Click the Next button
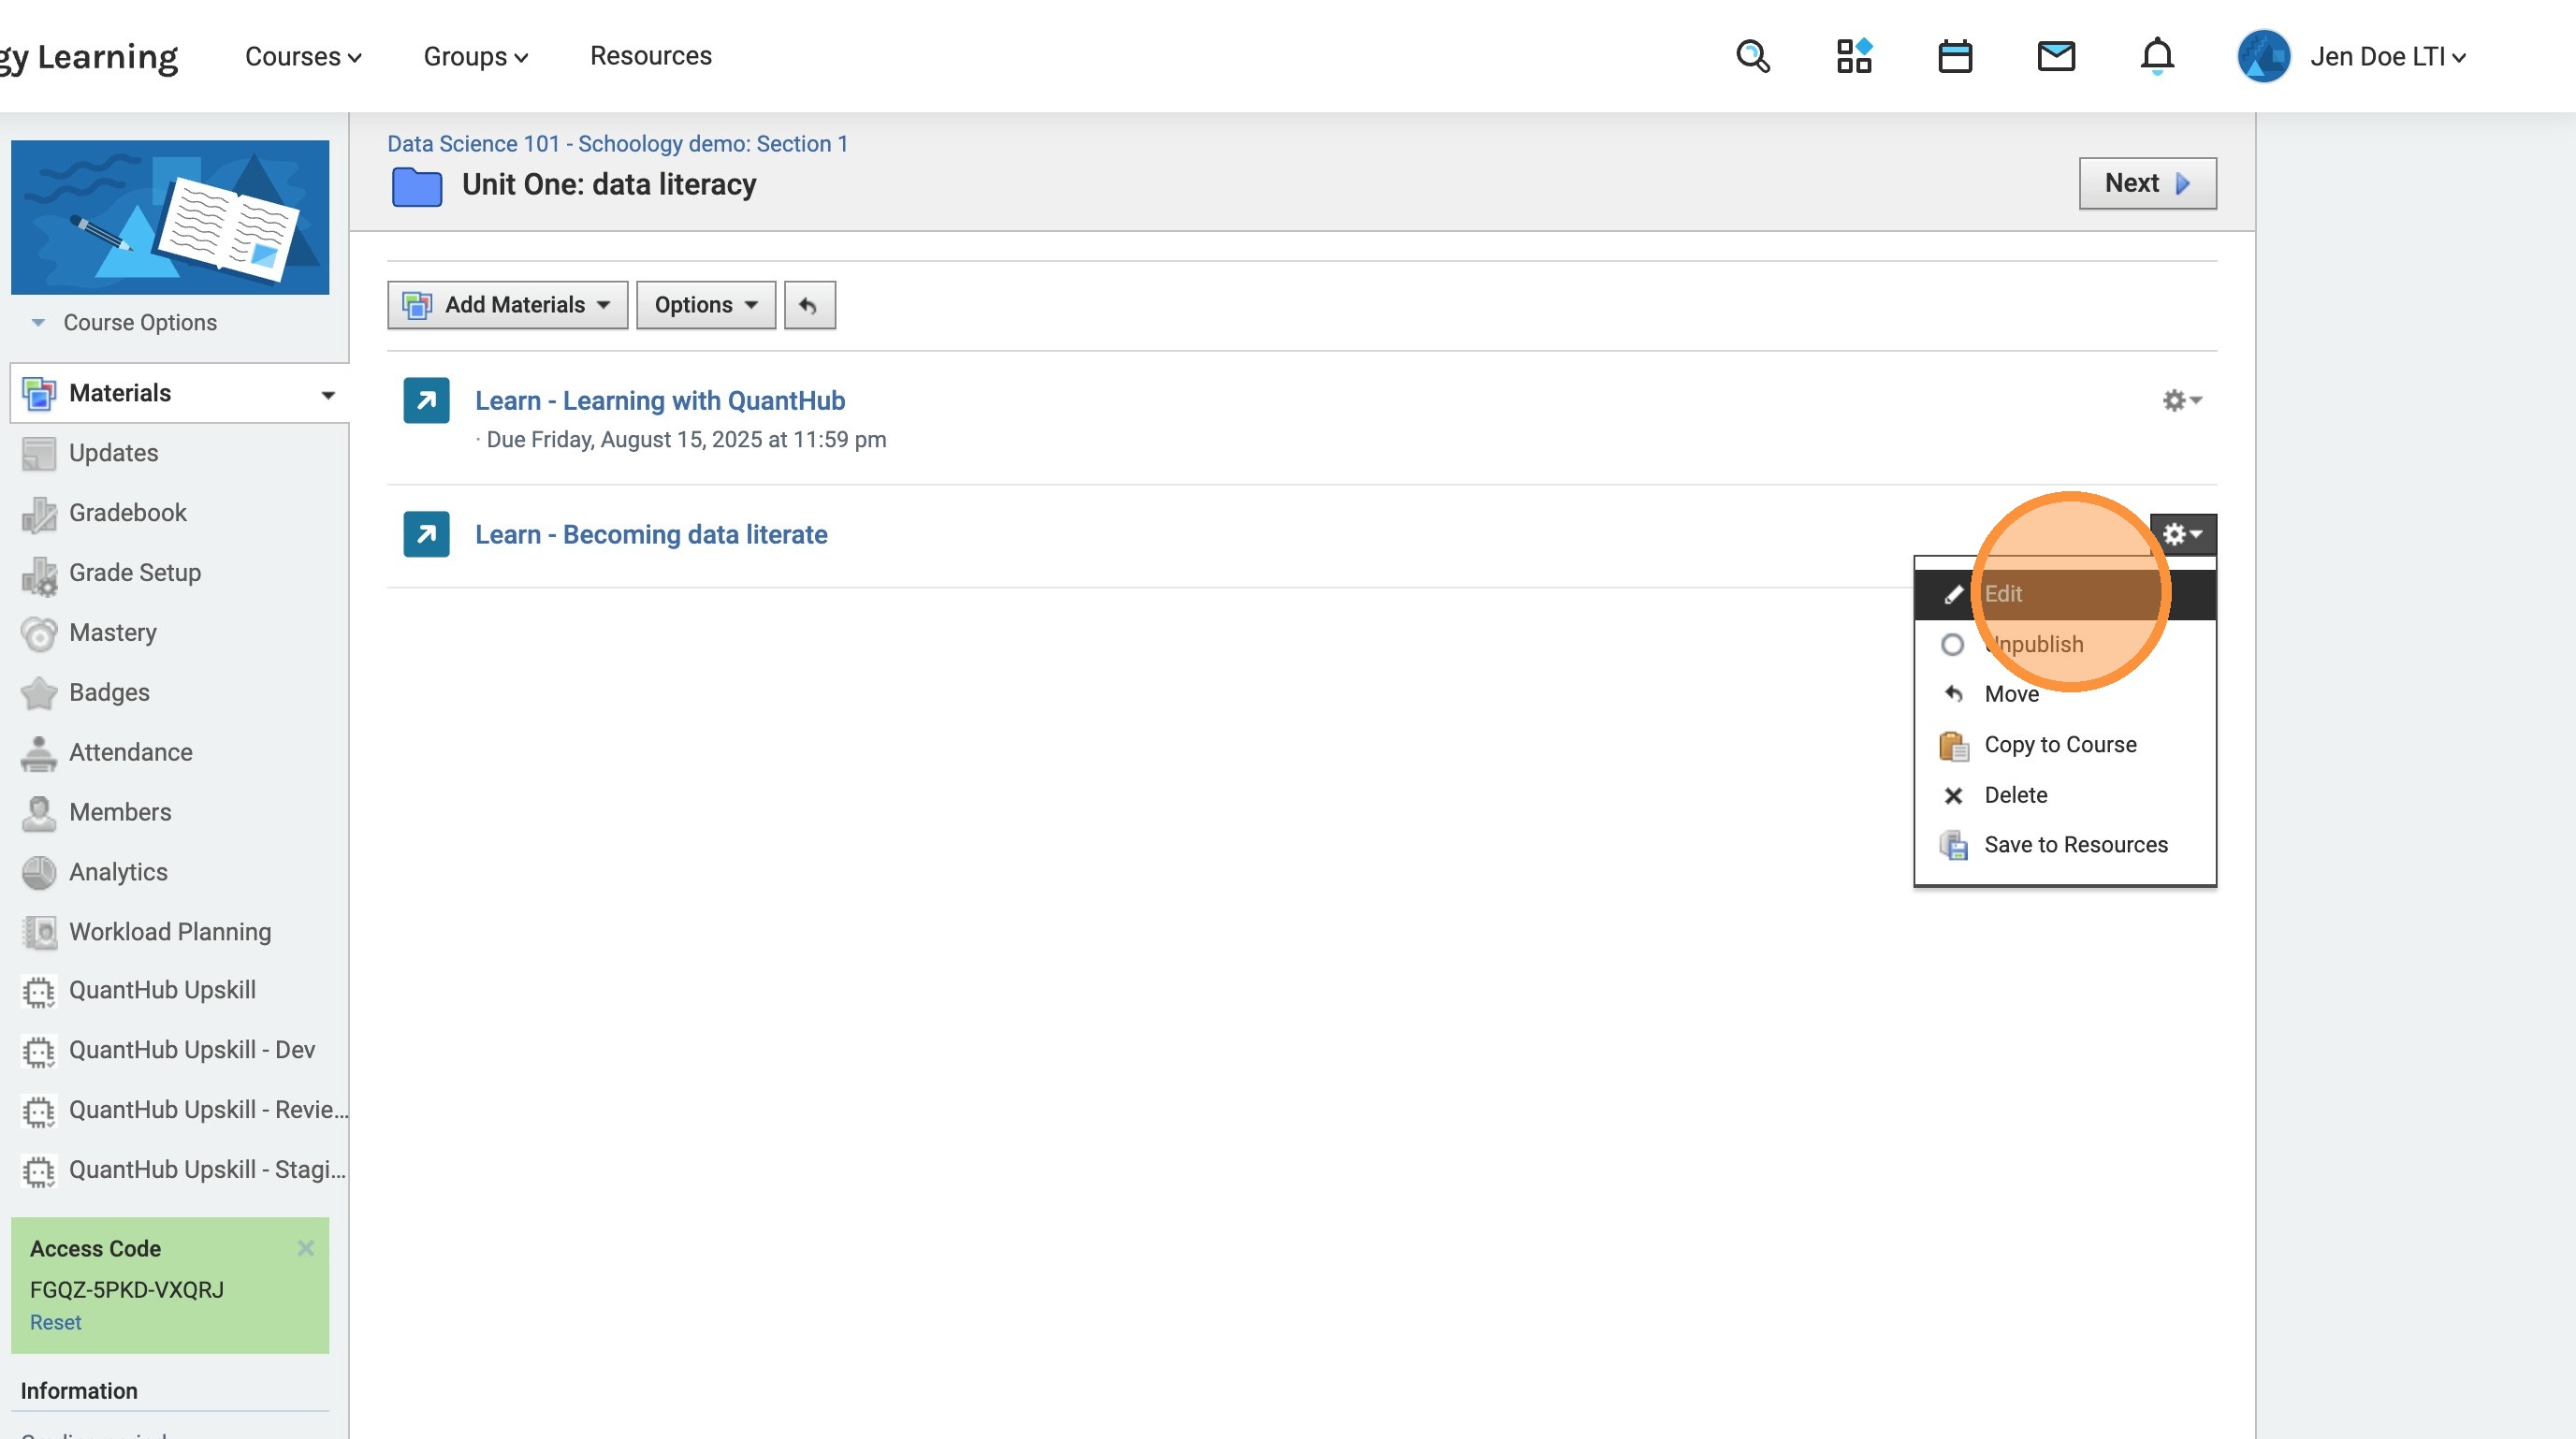The height and width of the screenshot is (1439, 2576). pyautogui.click(x=2146, y=183)
